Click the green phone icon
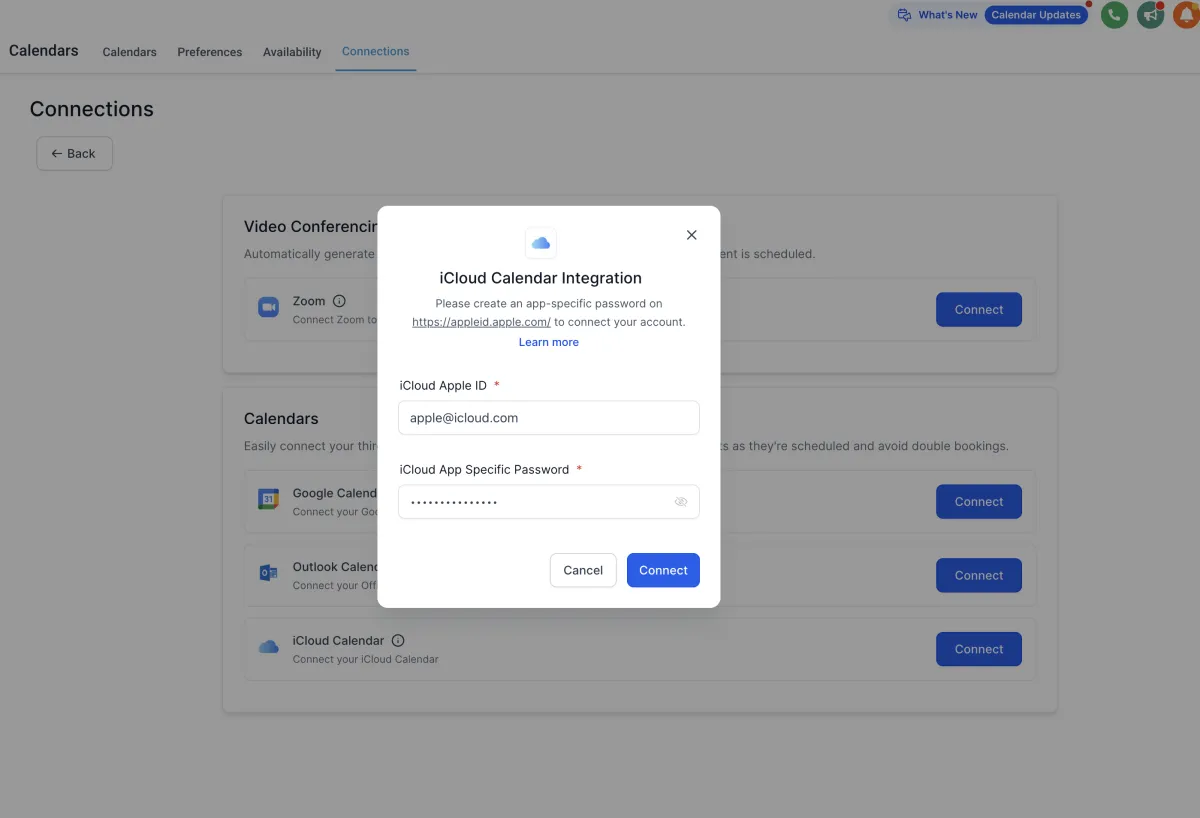The image size is (1200, 818). click(1114, 15)
